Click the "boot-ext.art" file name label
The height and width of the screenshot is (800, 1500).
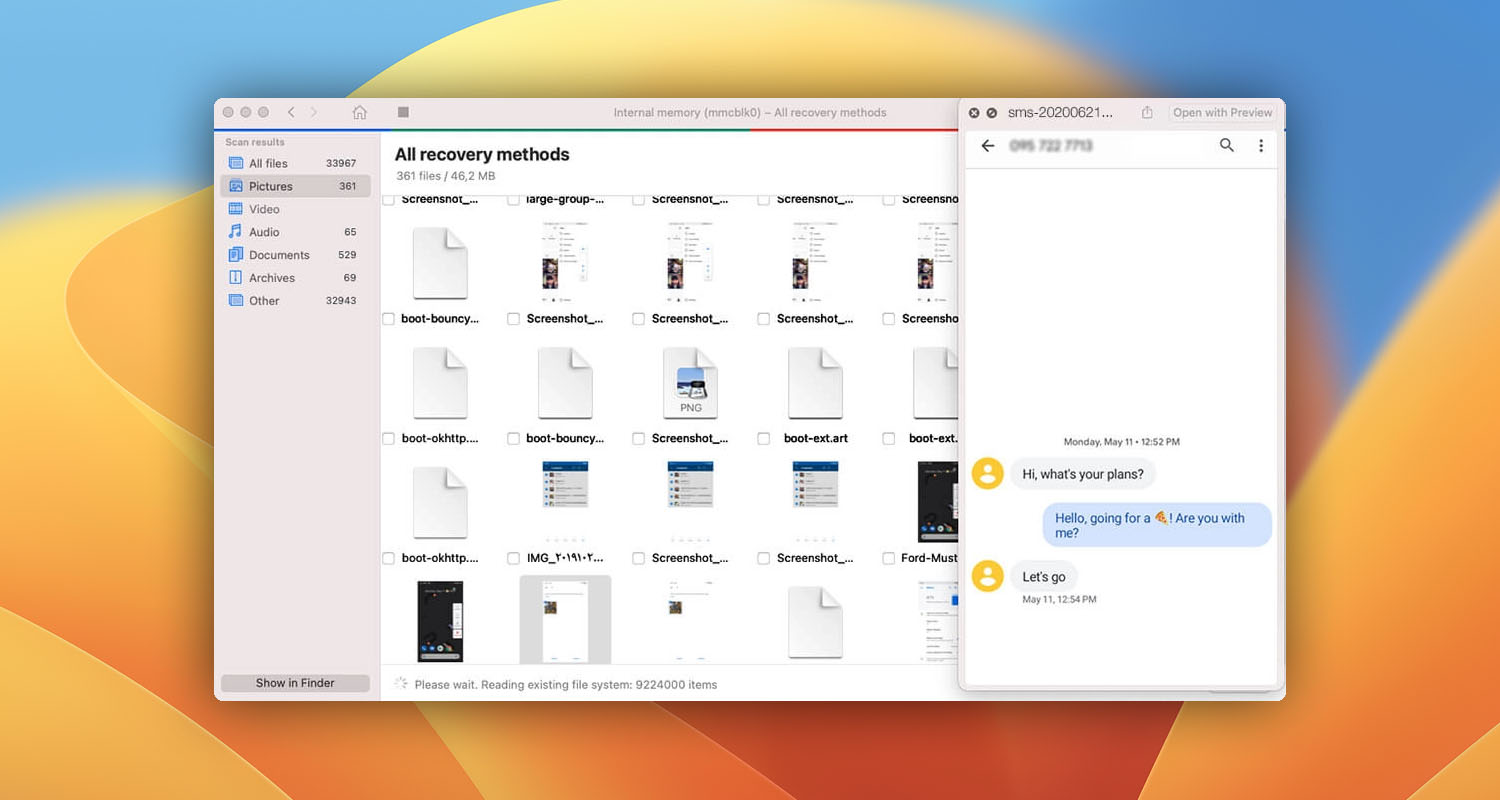point(815,439)
